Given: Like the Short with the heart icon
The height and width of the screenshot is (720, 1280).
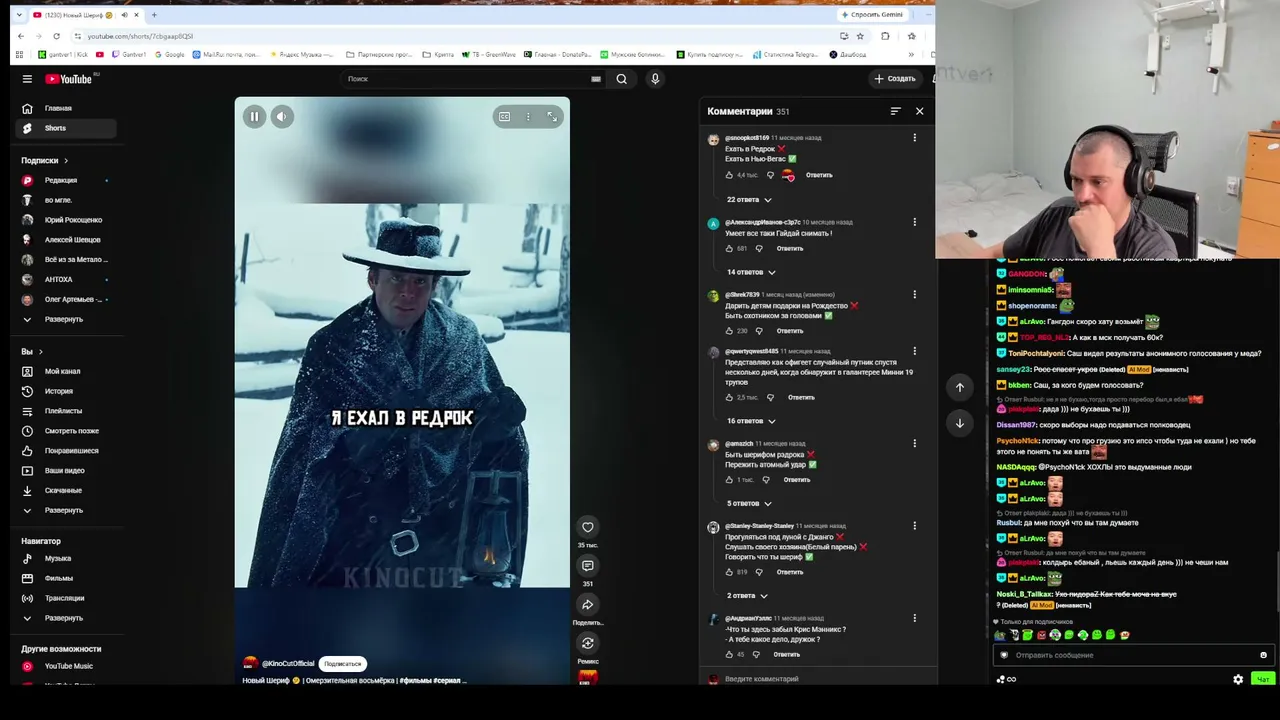Looking at the screenshot, I should pyautogui.click(x=588, y=527).
